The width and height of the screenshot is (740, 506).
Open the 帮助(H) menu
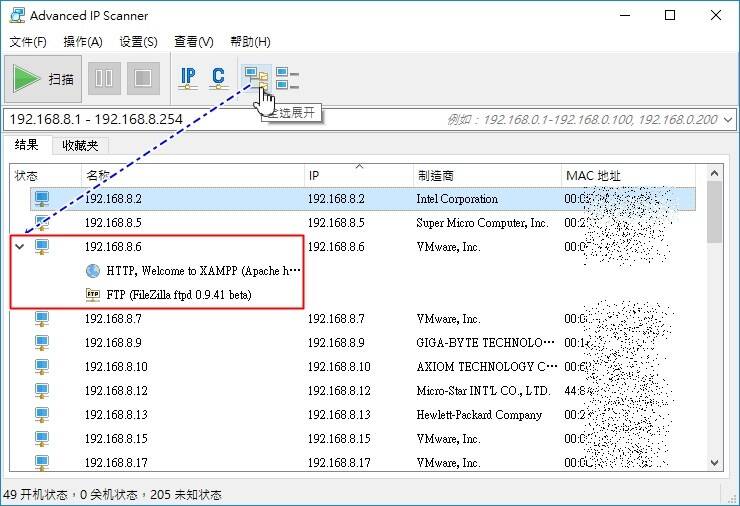coord(250,42)
